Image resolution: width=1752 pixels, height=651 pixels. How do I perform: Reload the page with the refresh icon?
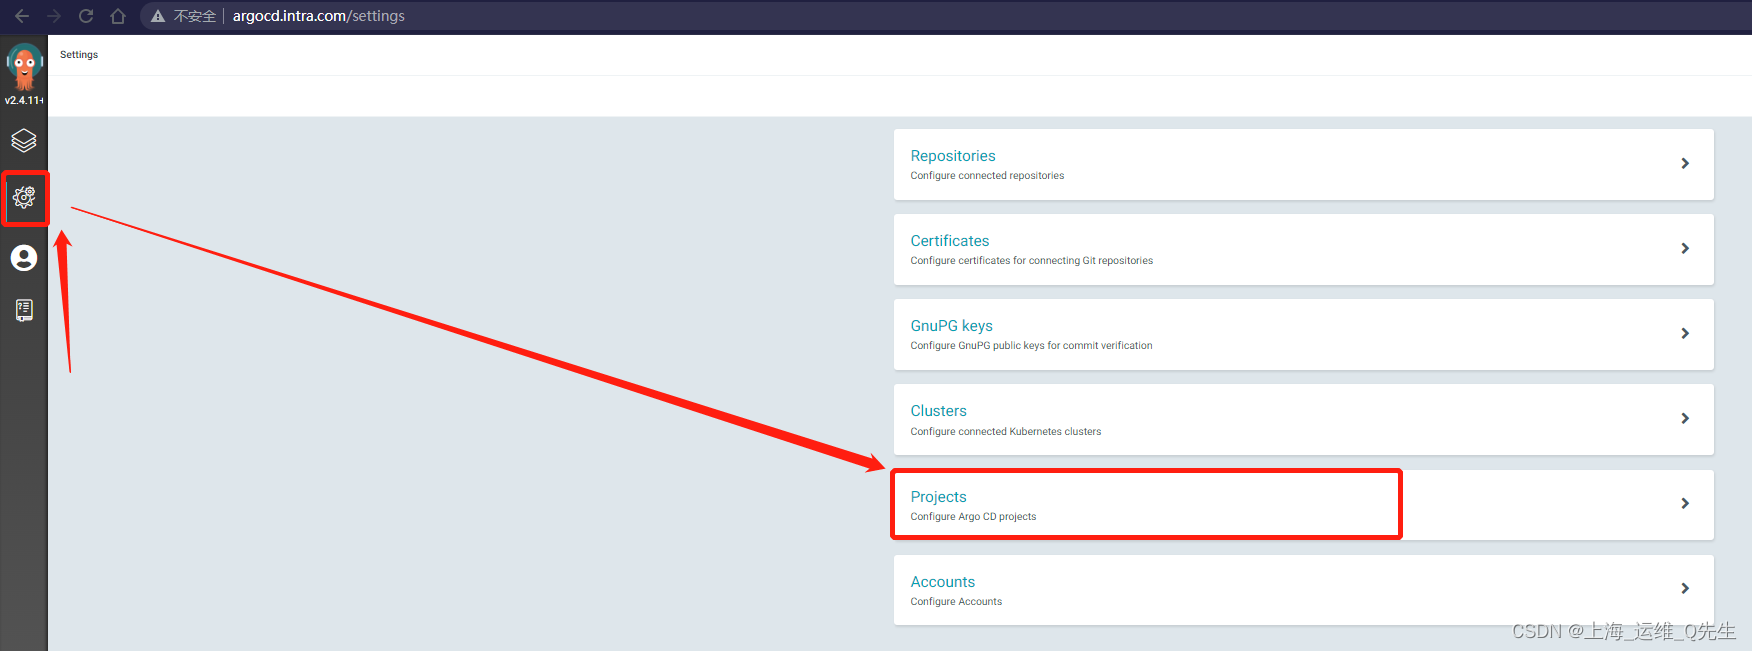[86, 16]
